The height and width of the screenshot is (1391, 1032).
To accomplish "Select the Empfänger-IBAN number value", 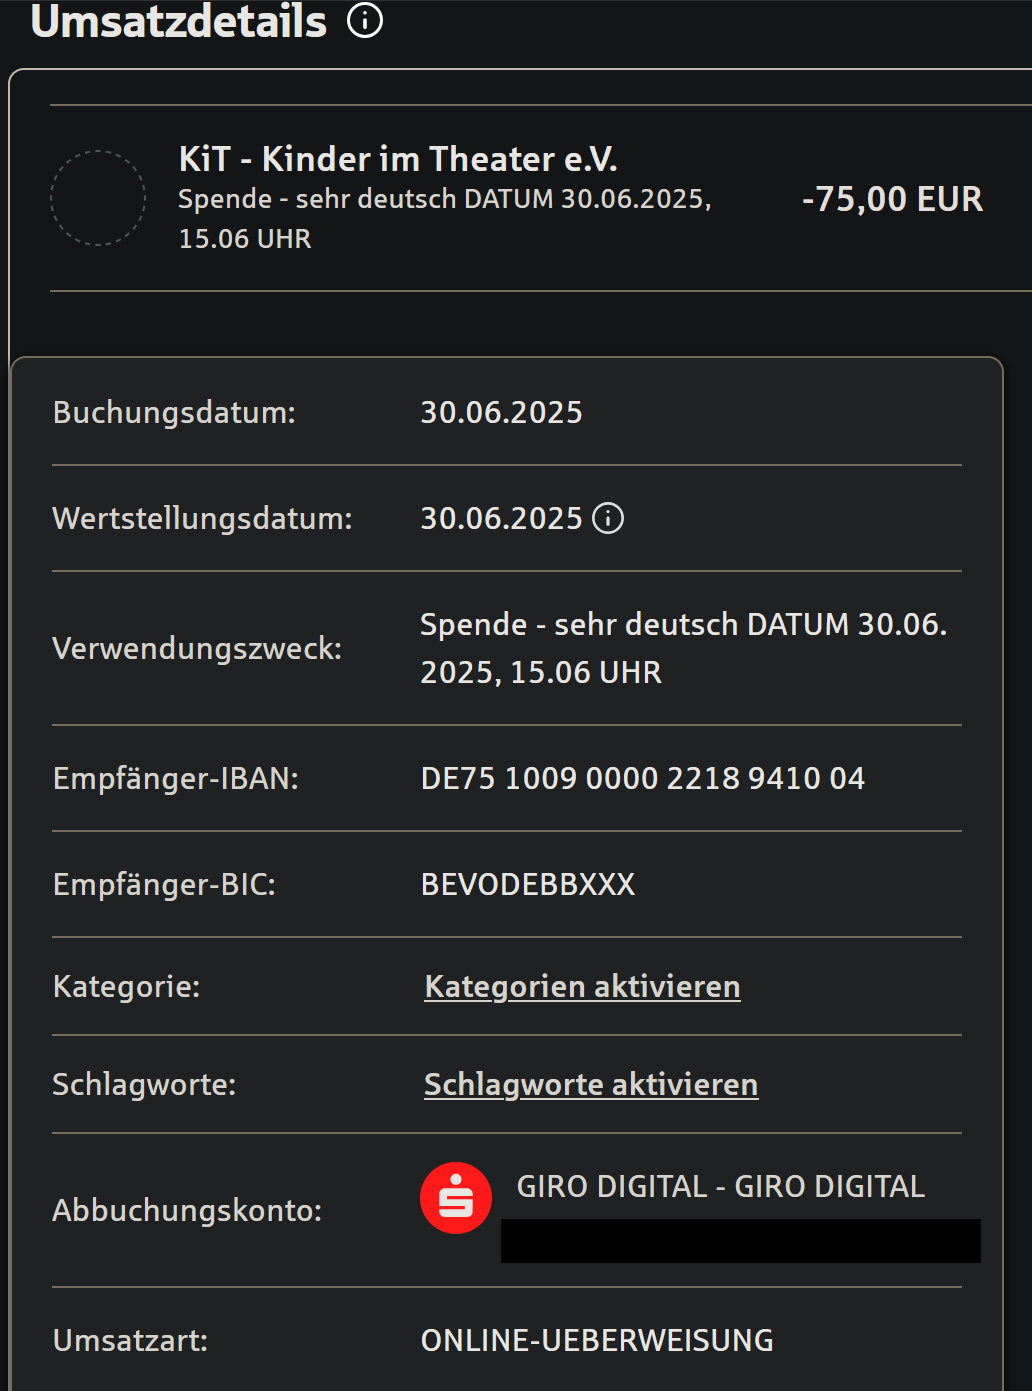I will point(642,778).
